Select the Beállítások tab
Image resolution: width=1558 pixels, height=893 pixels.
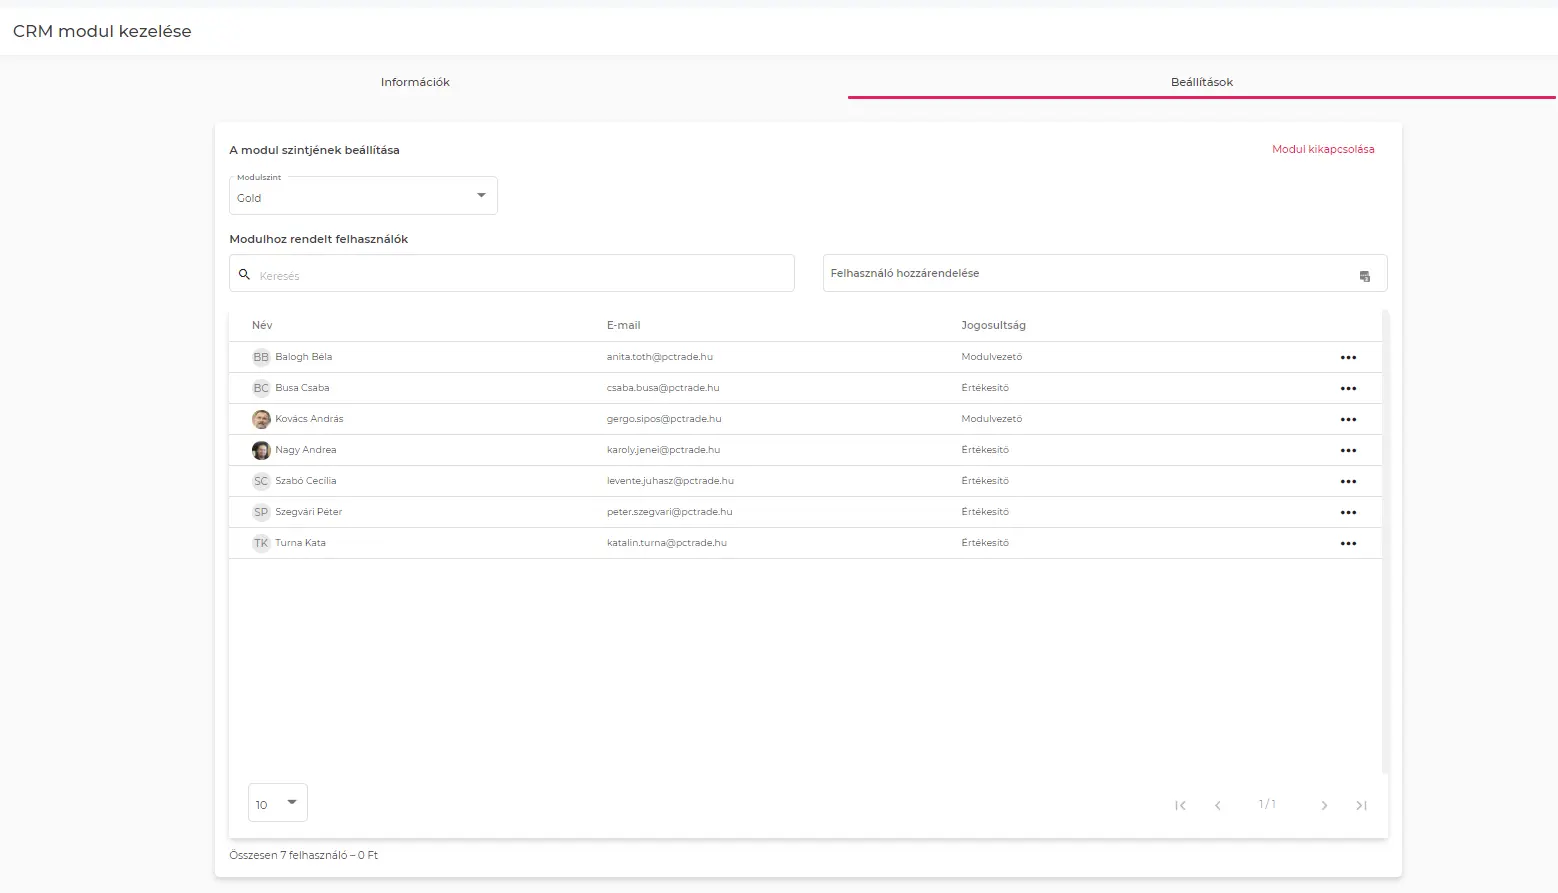tap(1201, 82)
